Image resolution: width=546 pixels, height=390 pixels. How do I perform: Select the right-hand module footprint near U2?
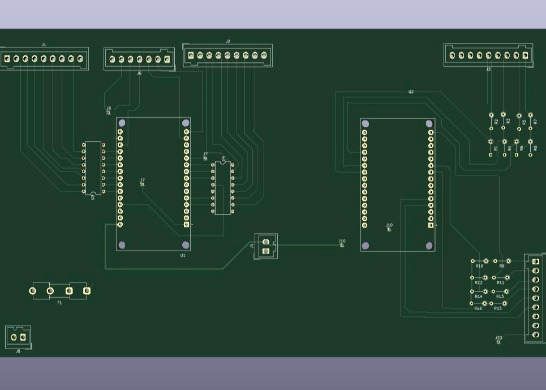(398, 185)
